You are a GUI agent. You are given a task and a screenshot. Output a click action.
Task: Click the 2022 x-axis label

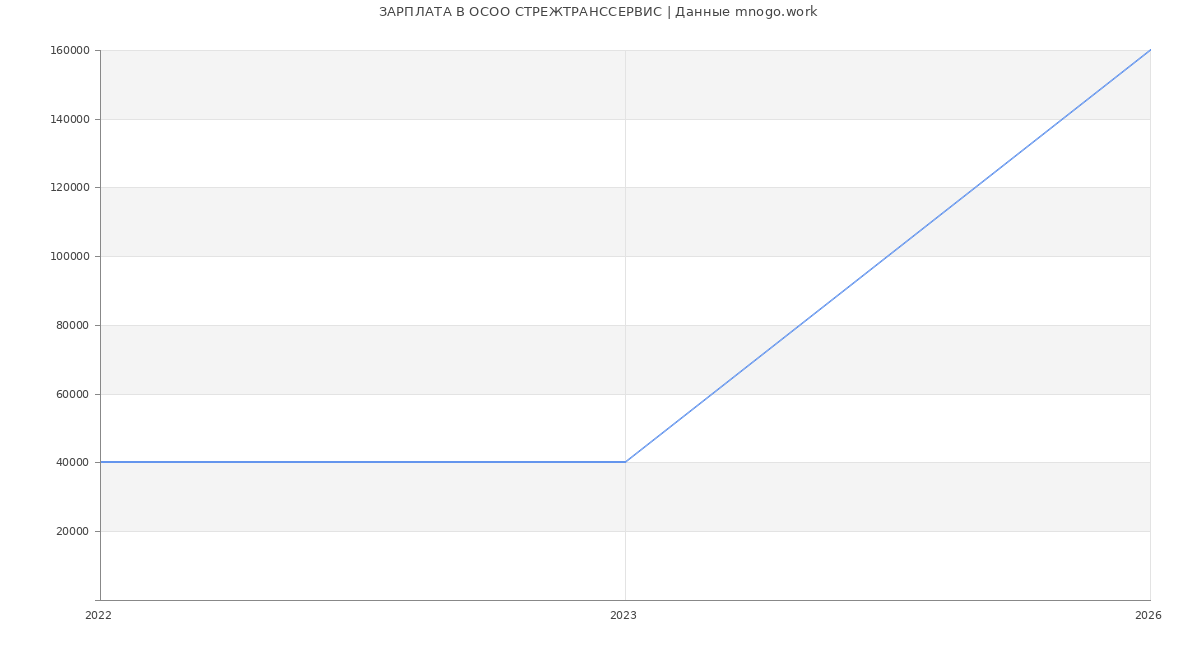point(98,616)
